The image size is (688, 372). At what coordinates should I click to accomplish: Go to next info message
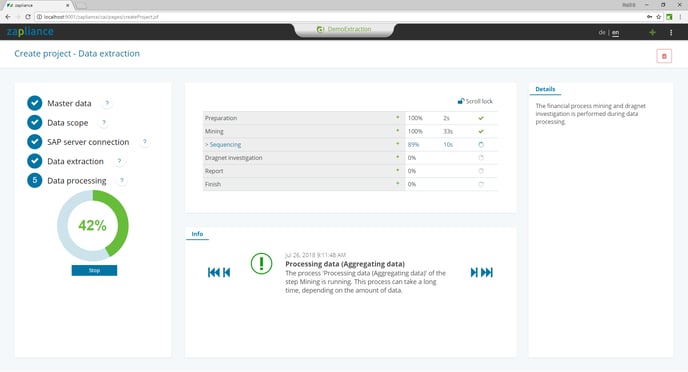(474, 272)
